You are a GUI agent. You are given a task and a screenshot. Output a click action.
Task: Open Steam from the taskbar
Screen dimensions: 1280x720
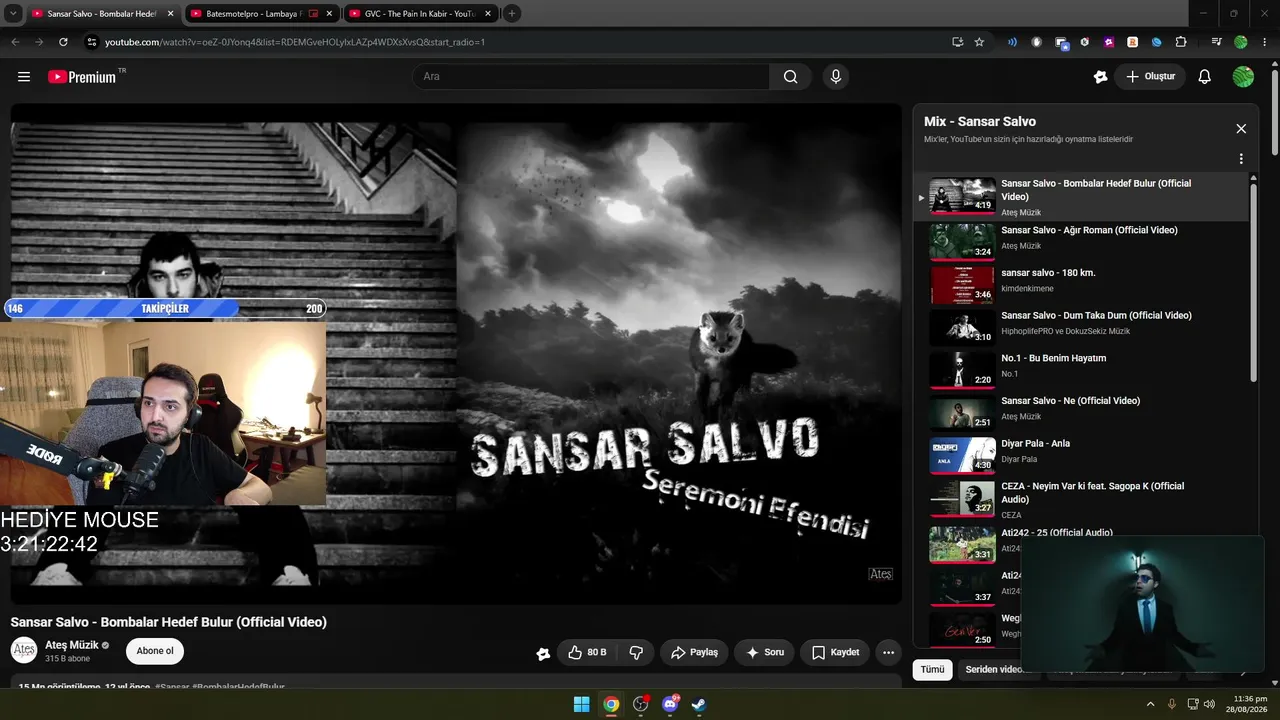pyautogui.click(x=699, y=705)
